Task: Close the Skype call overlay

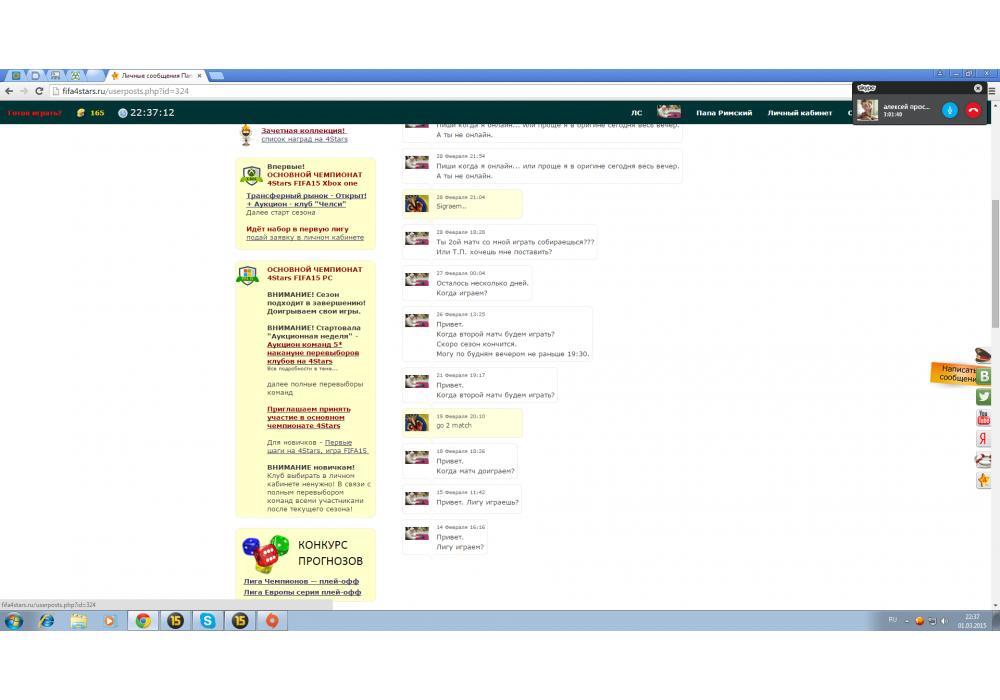Action: click(x=978, y=88)
